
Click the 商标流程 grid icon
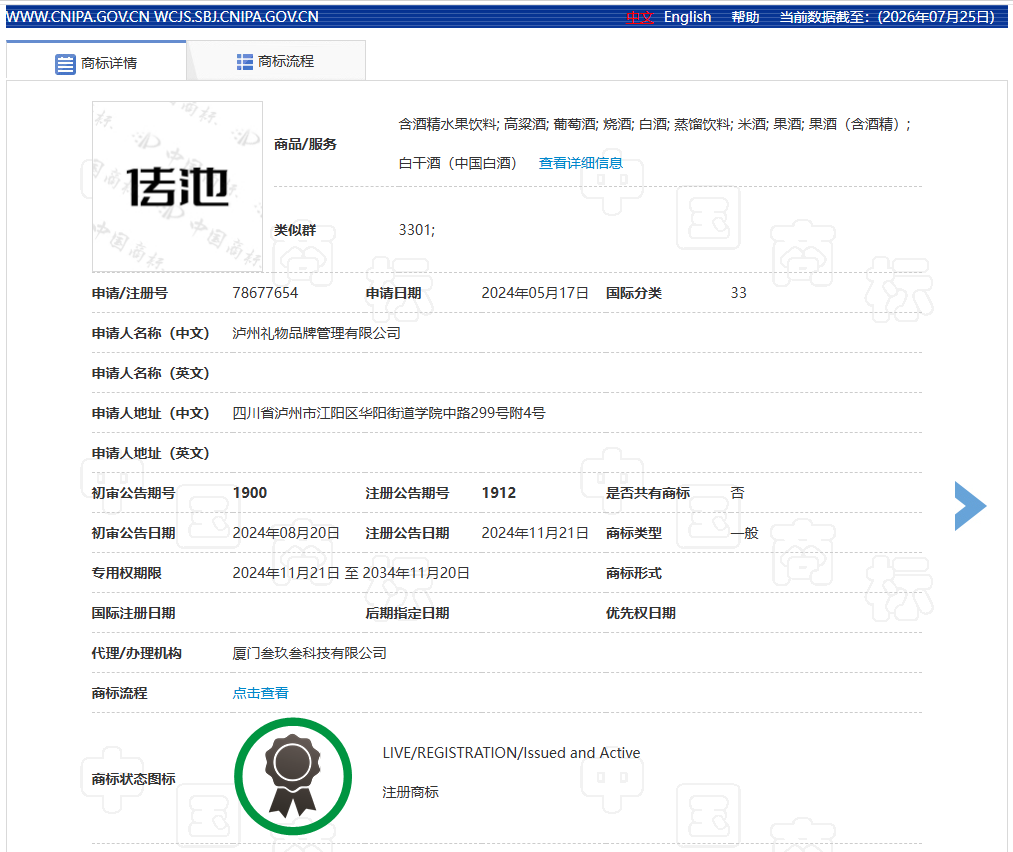pos(244,62)
